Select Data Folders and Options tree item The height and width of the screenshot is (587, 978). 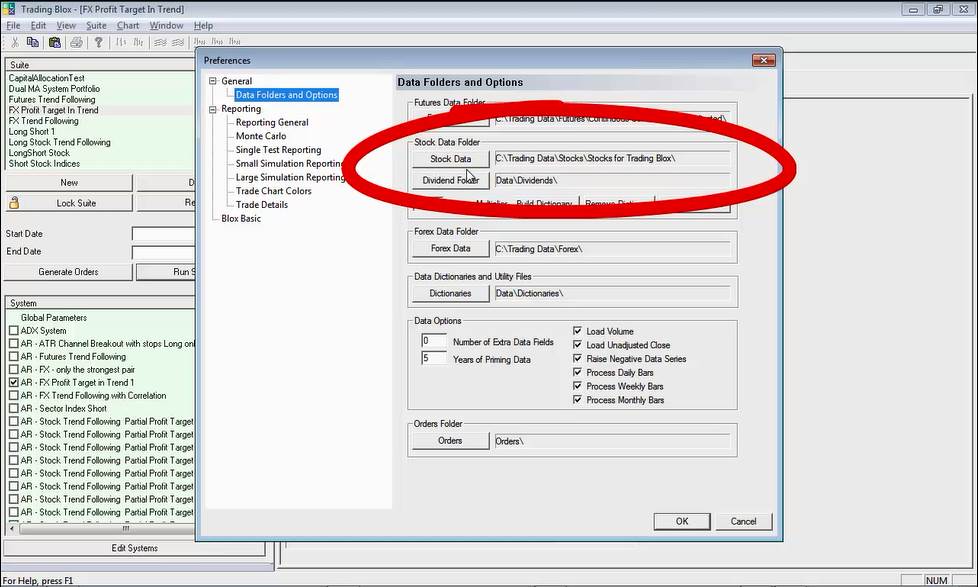[286, 95]
